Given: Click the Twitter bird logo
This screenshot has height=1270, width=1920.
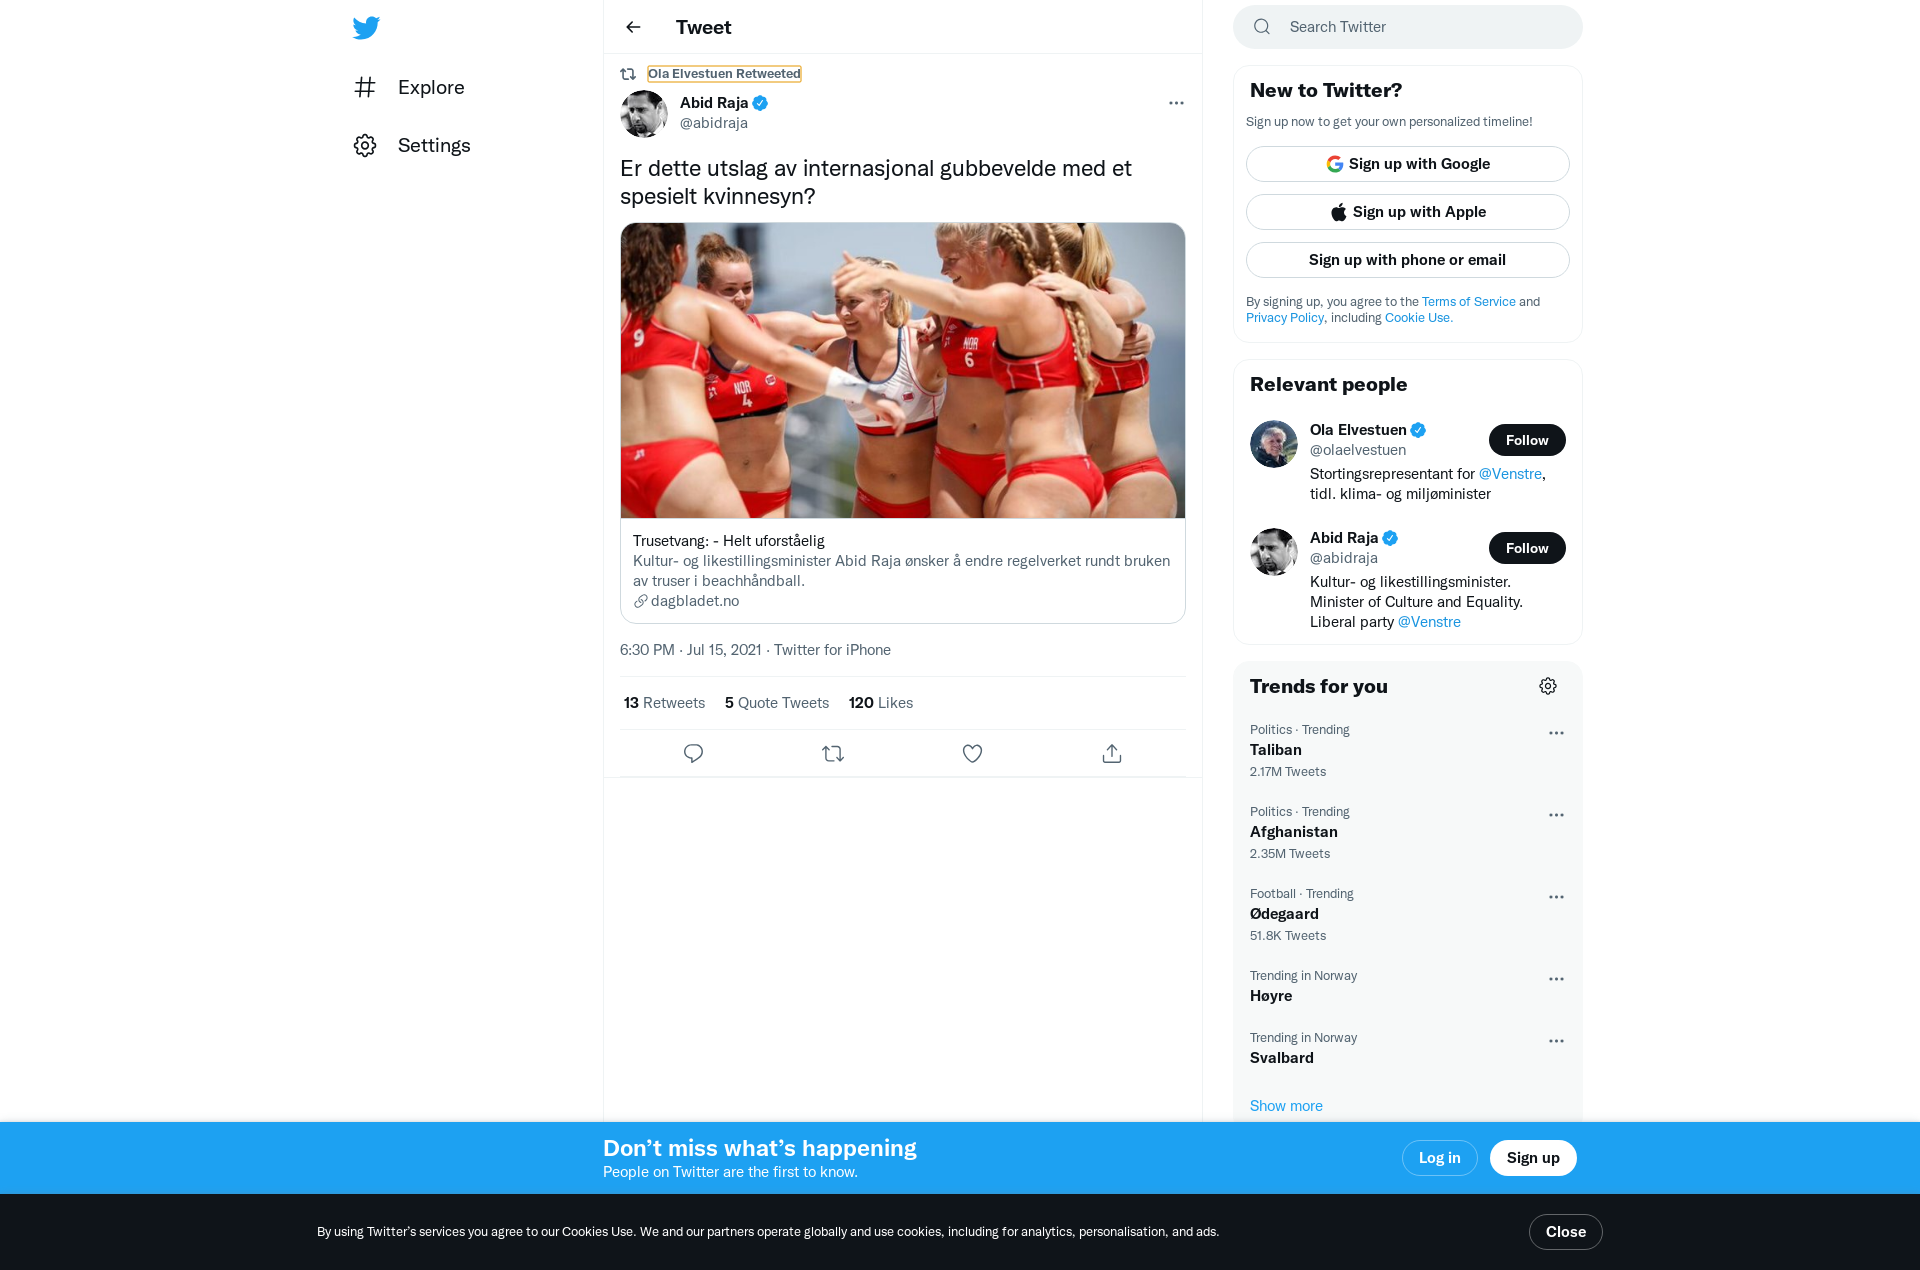Looking at the screenshot, I should tap(366, 27).
